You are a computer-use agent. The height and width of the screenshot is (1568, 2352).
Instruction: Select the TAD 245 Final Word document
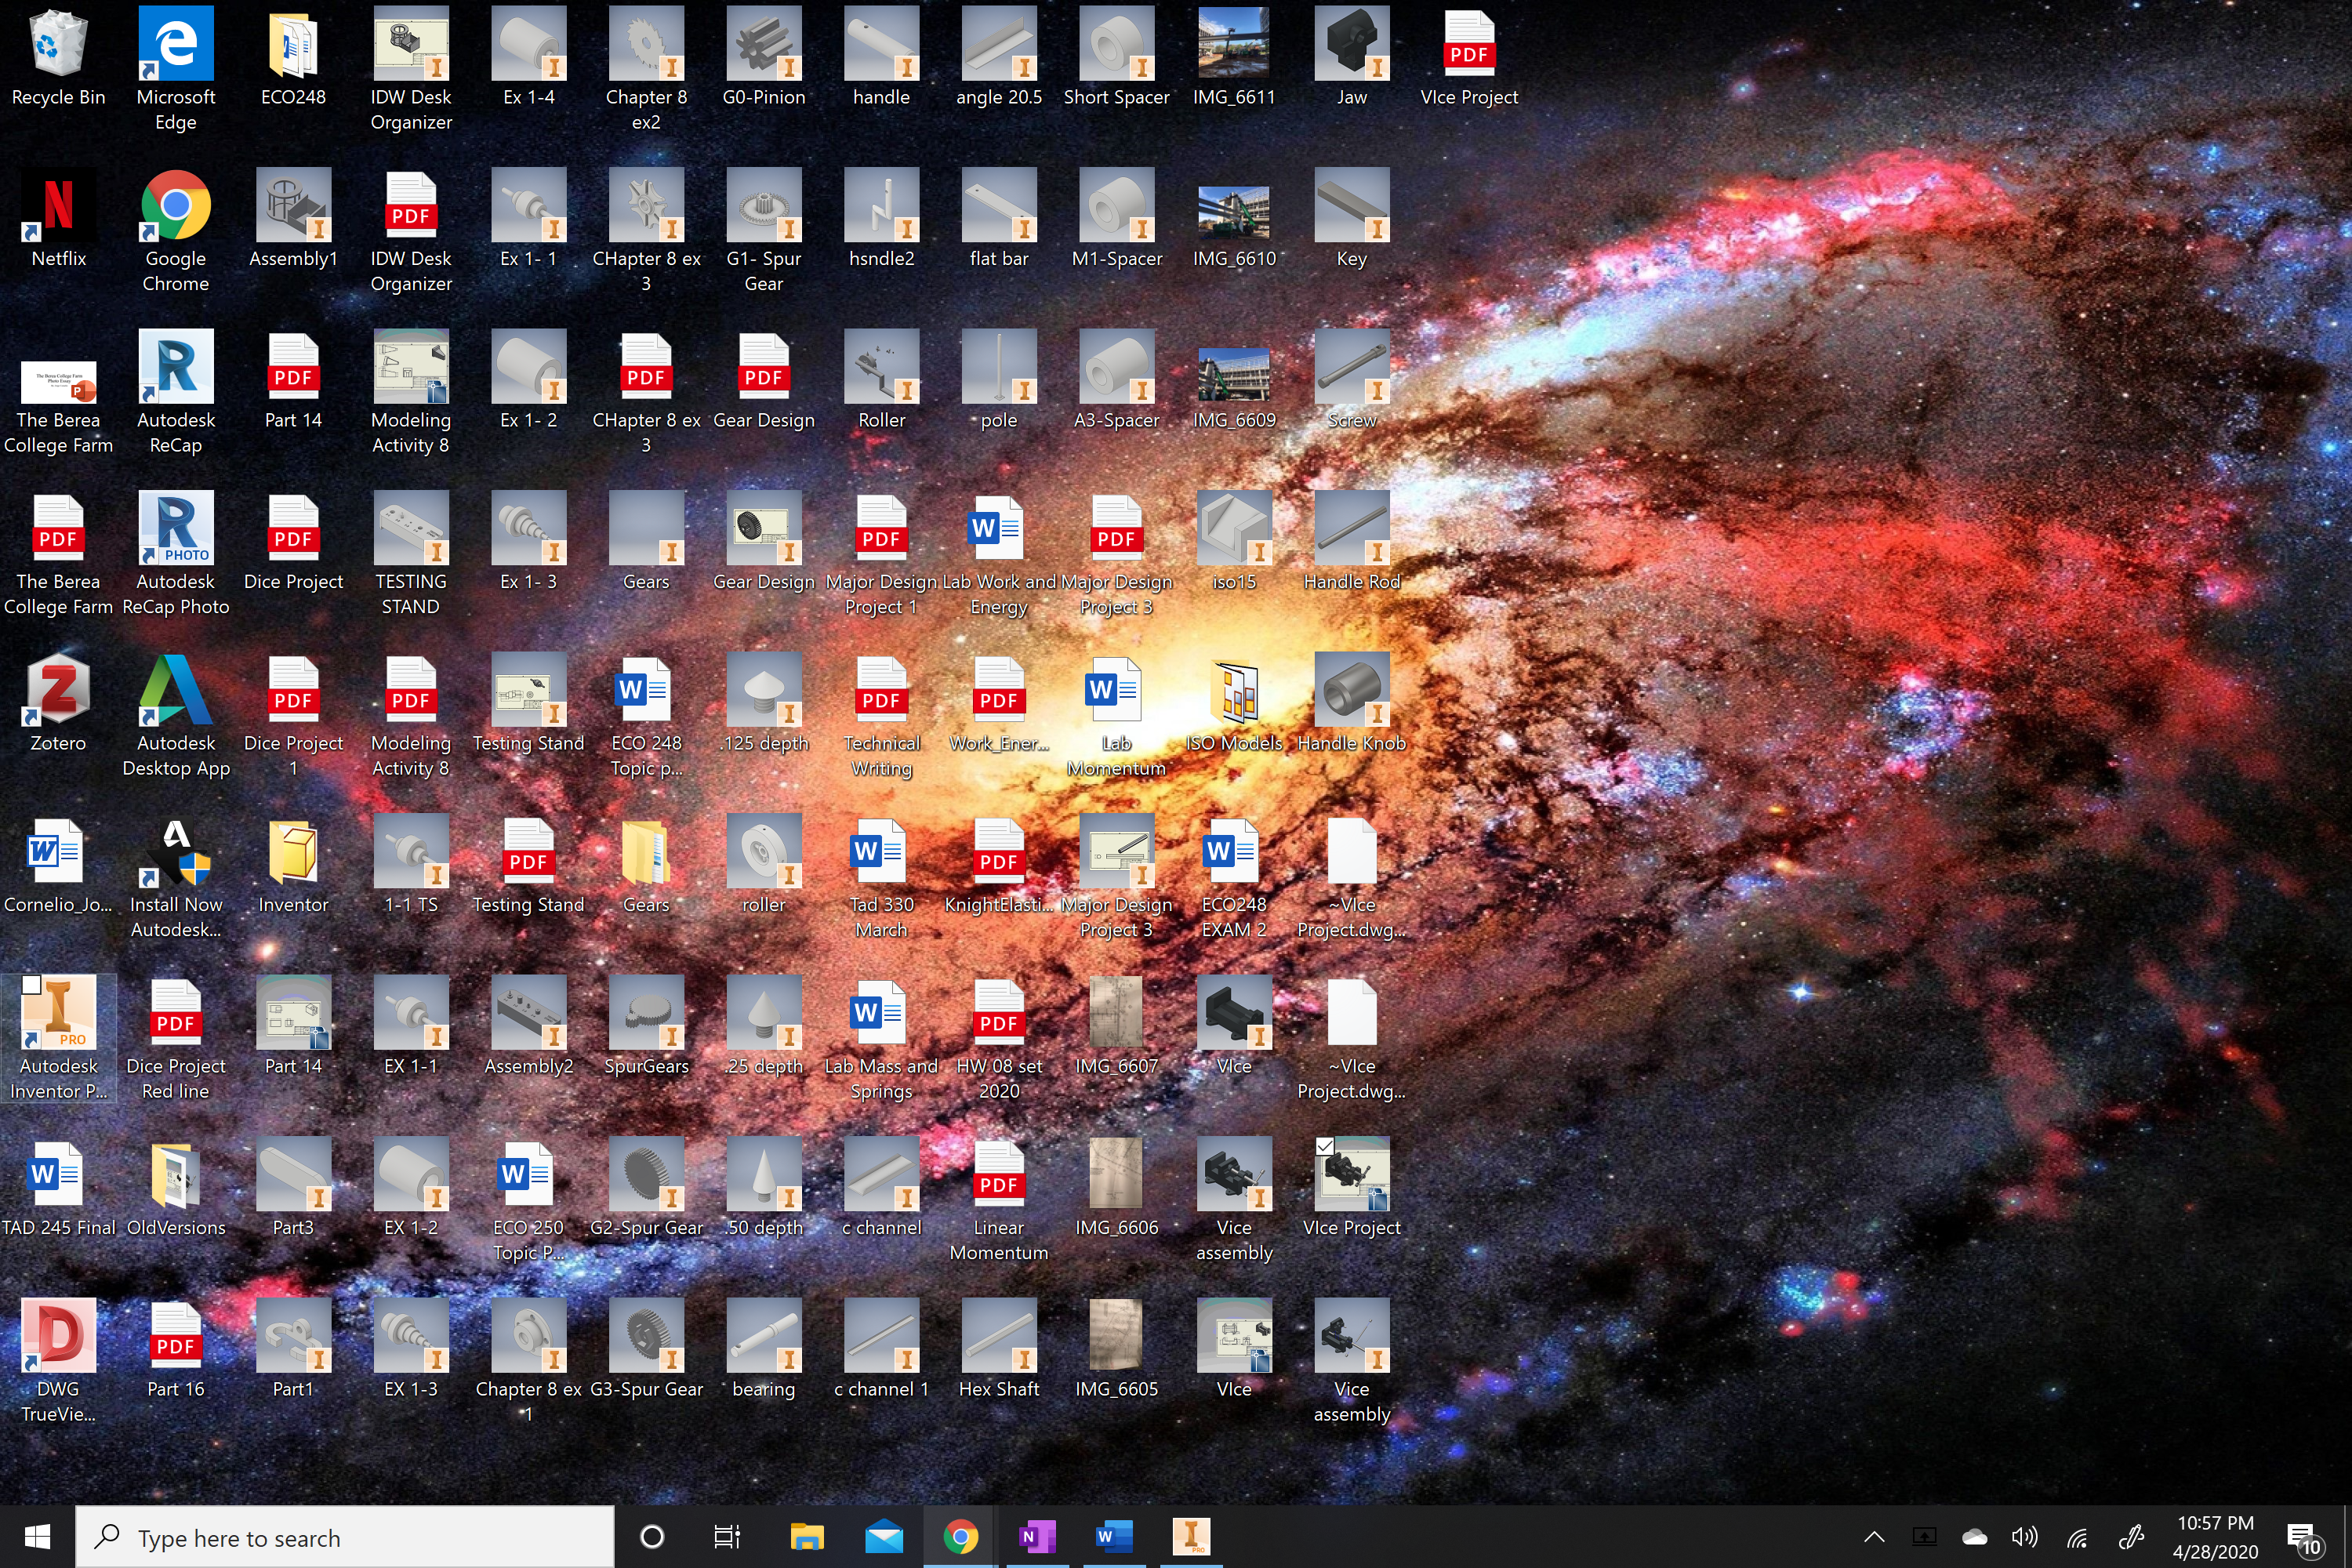click(58, 1188)
